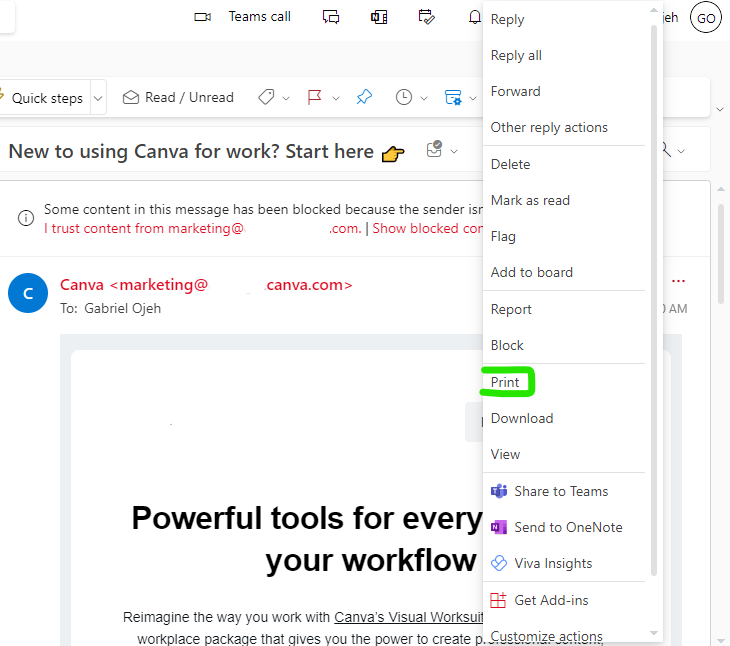Open the notifications bell icon
The height and width of the screenshot is (646, 730).
(x=474, y=17)
